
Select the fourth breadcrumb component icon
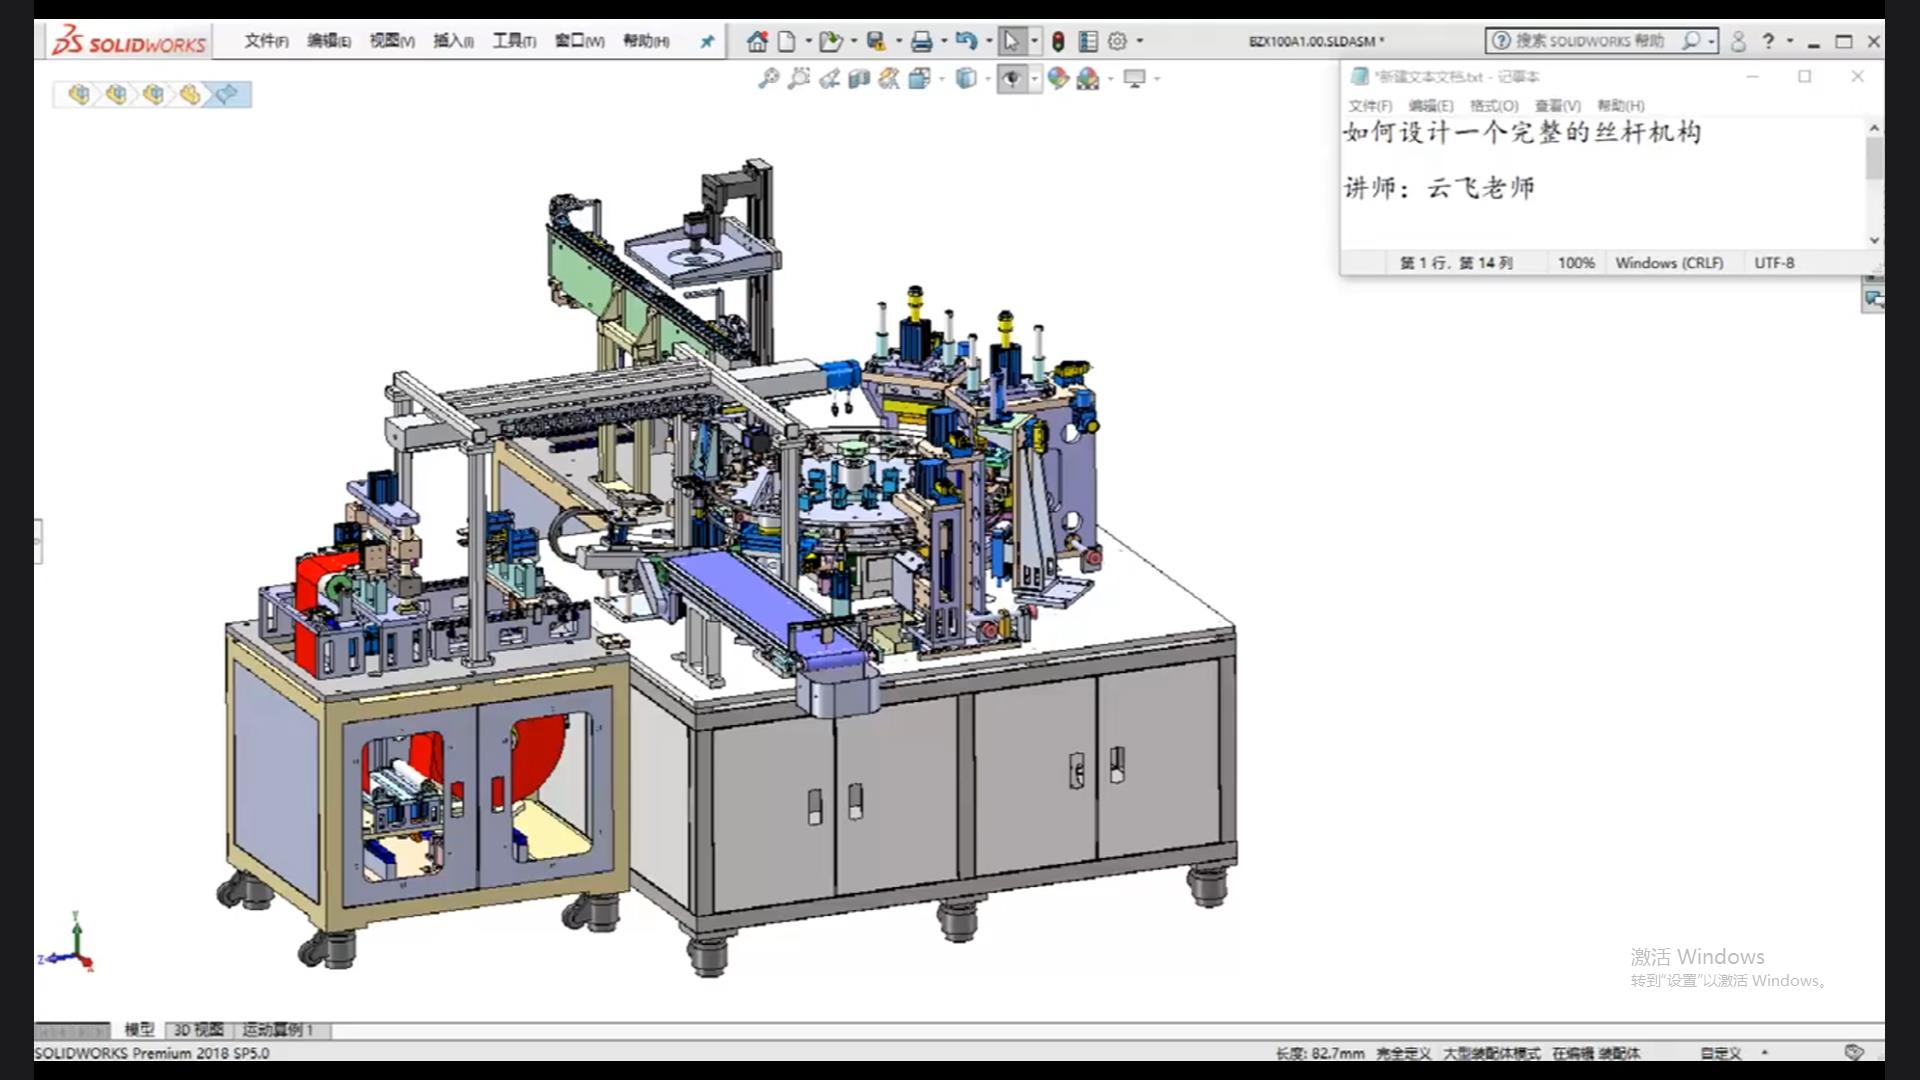point(190,94)
